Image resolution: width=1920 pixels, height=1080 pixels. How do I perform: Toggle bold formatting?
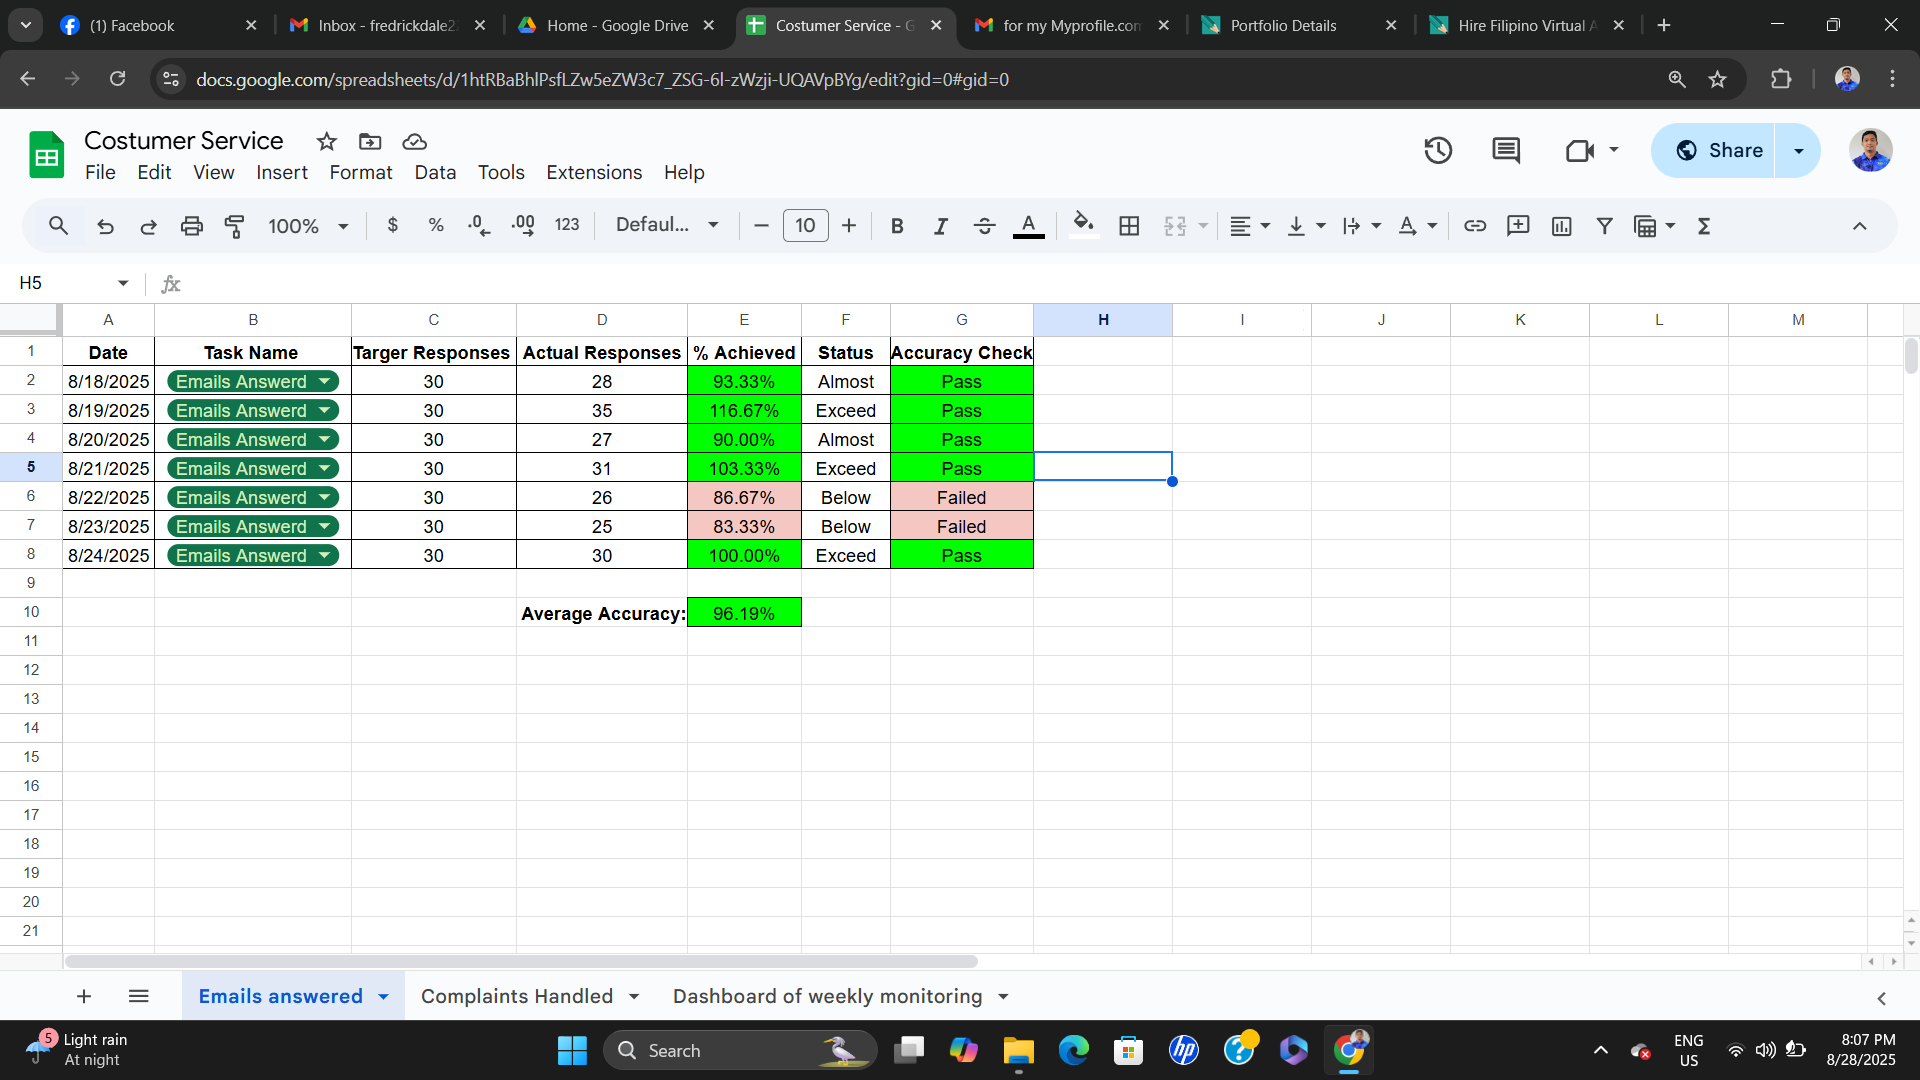[897, 226]
